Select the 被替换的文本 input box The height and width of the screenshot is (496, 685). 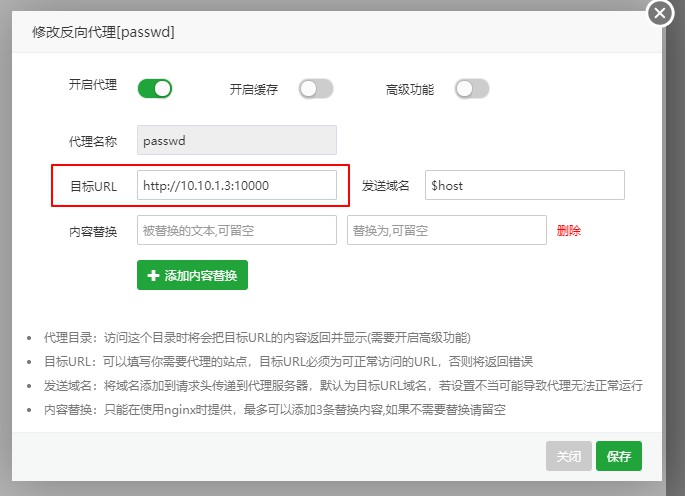[236, 230]
